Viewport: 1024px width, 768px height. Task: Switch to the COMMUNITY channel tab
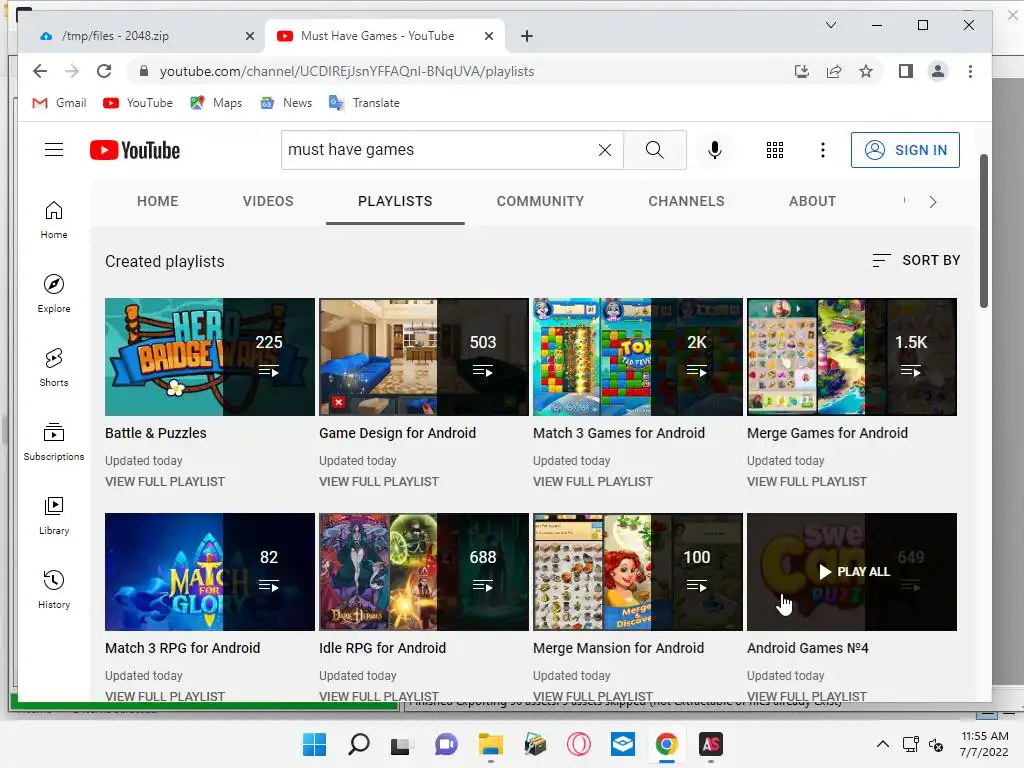[x=540, y=201]
